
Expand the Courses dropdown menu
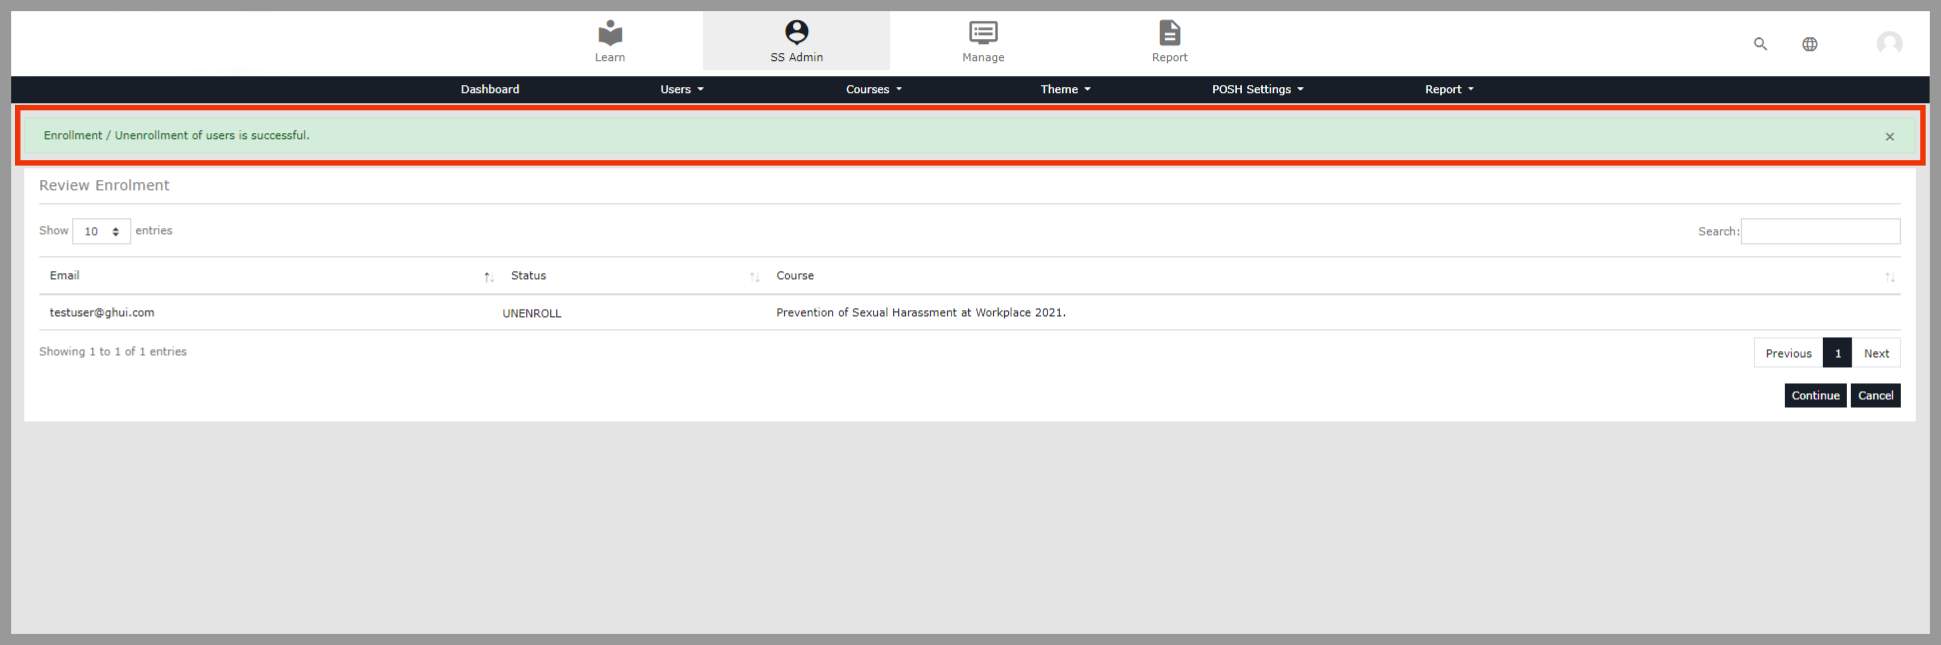click(x=873, y=90)
